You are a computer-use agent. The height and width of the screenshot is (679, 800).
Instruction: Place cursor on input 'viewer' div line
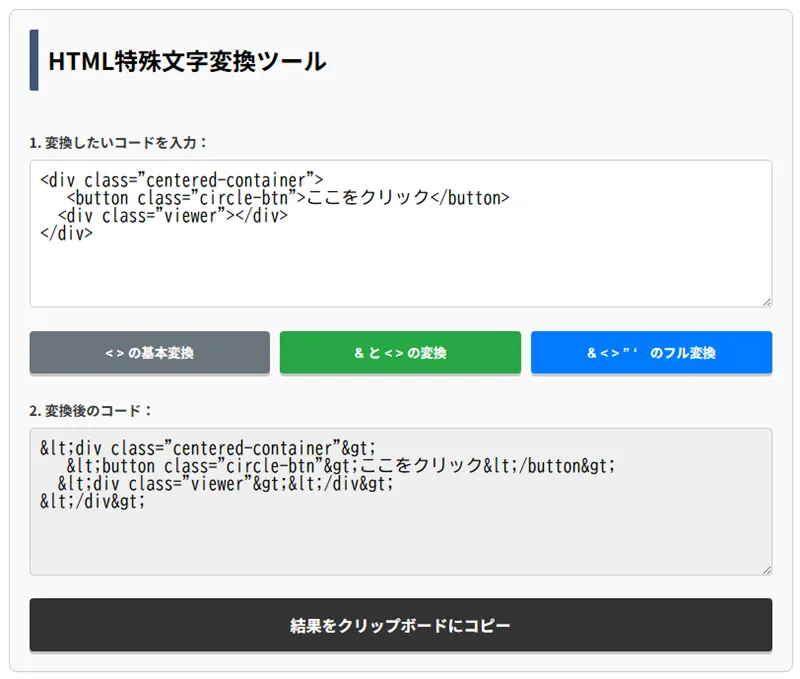[172, 216]
